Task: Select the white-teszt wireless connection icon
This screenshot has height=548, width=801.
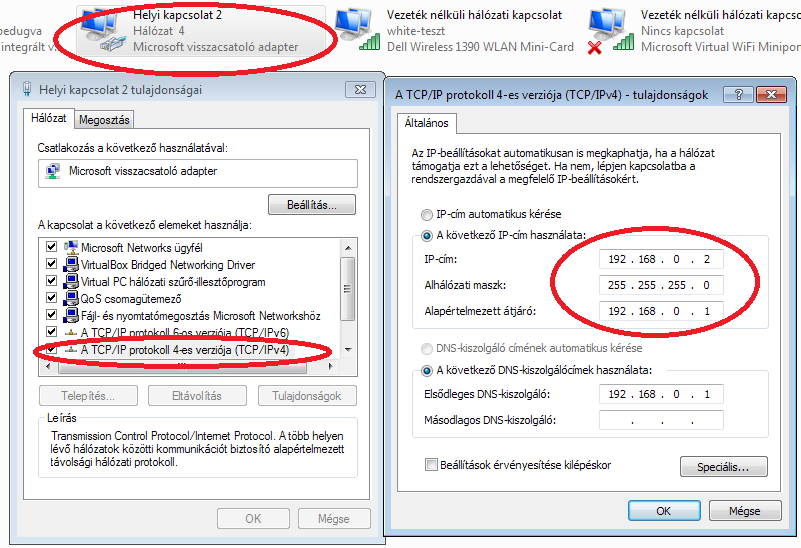Action: [x=357, y=30]
